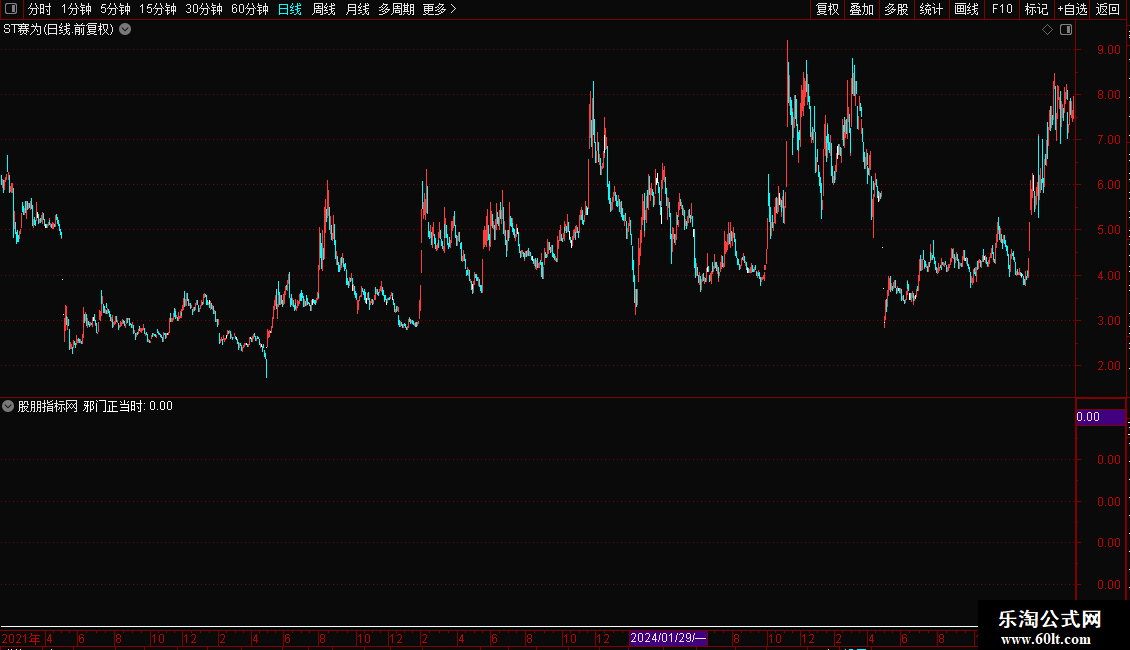Toggle the side panel icon near the price axis
This screenshot has width=1130, height=650.
1066,30
